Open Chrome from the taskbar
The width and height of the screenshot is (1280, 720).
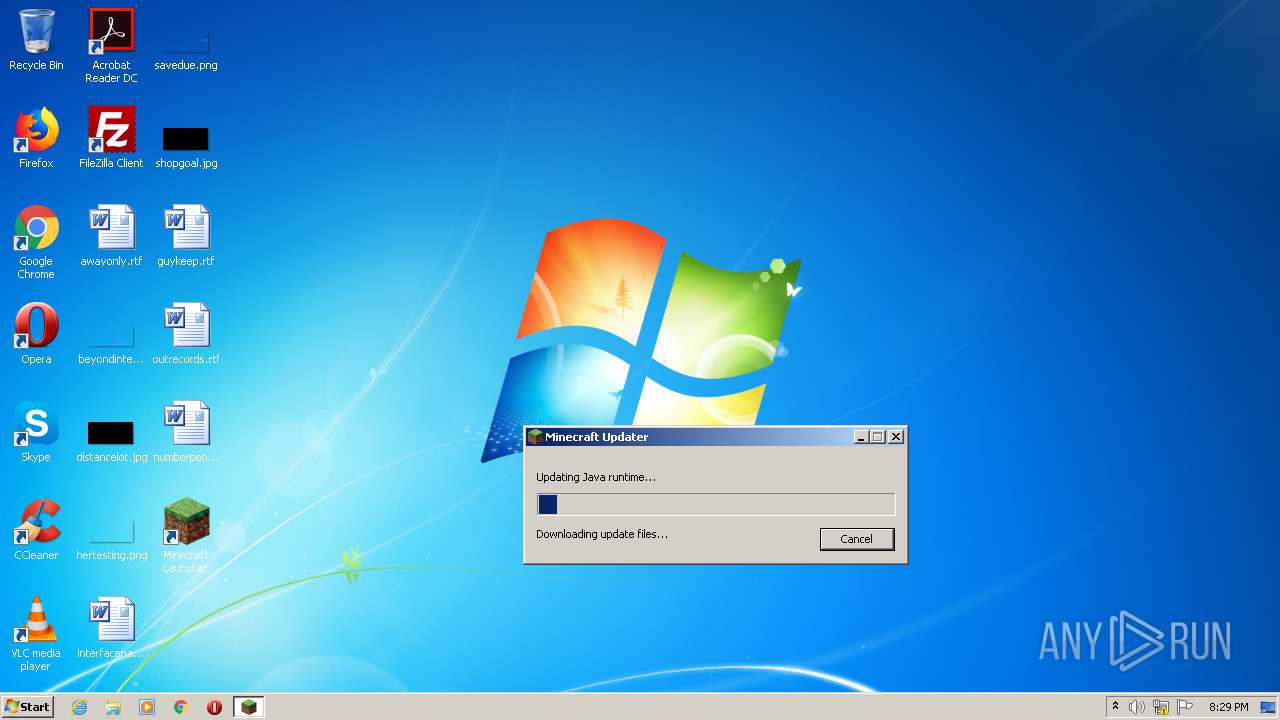click(181, 707)
